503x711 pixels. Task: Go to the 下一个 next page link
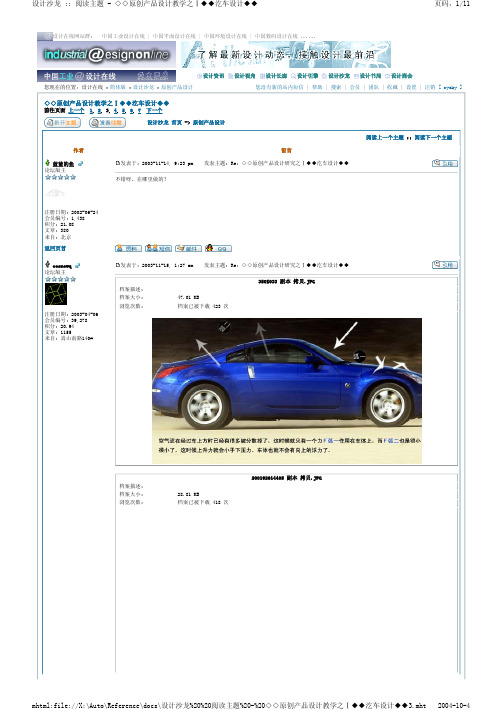click(154, 111)
